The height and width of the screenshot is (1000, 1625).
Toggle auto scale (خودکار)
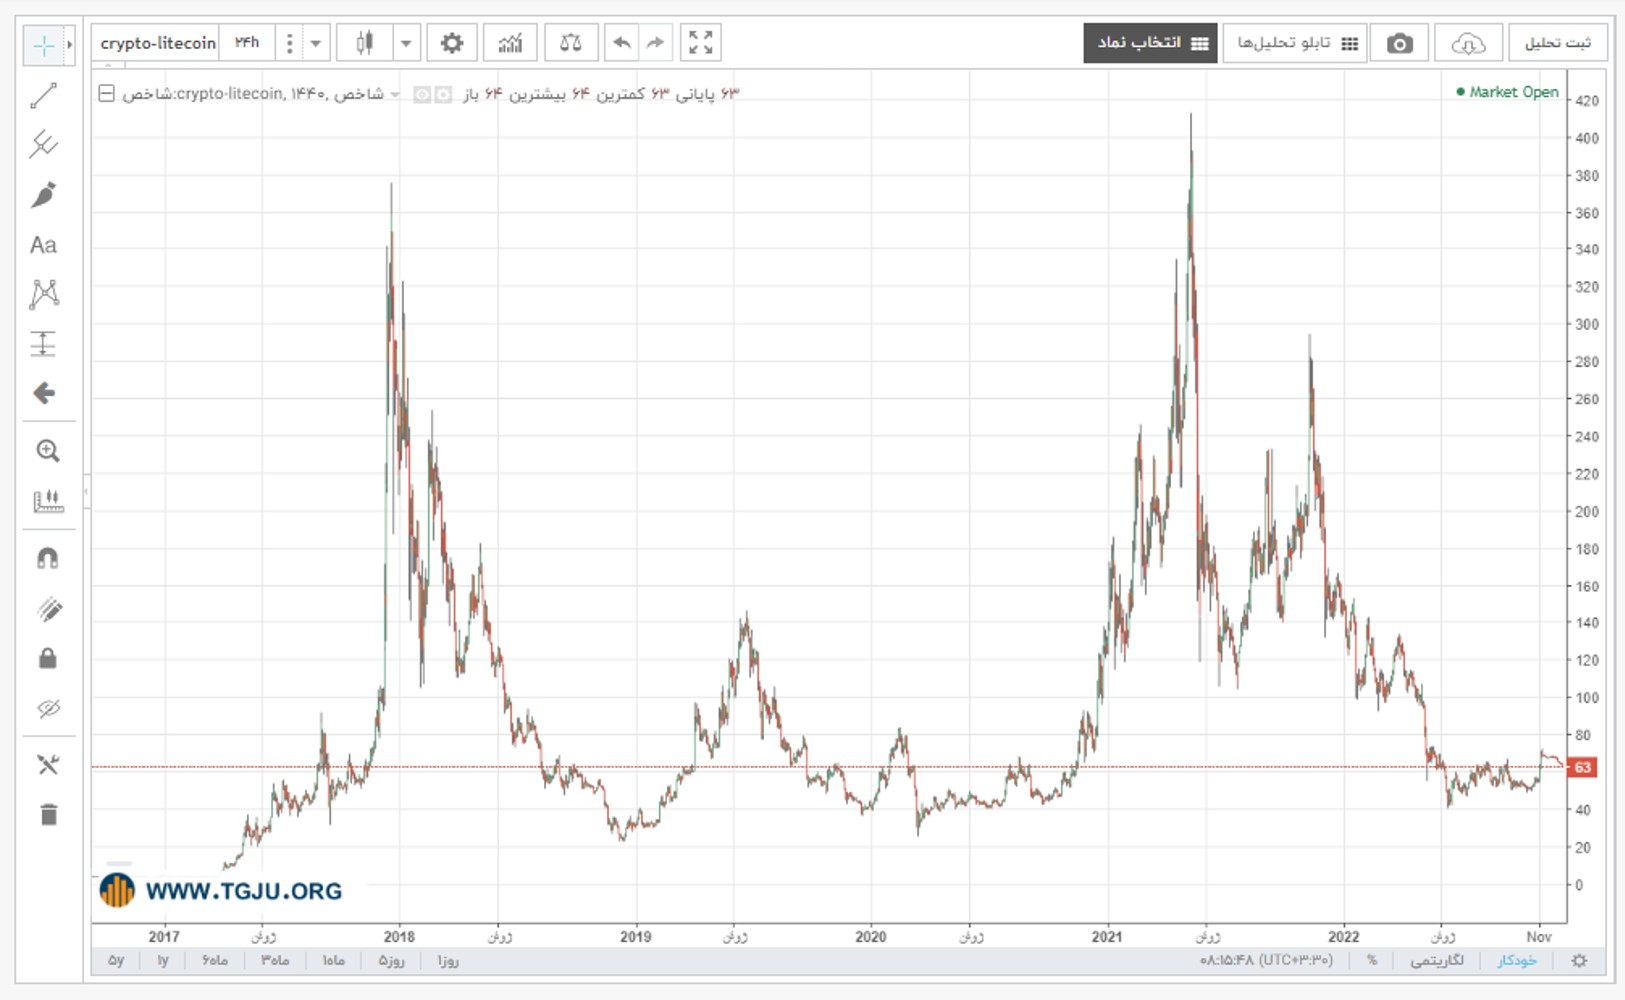[1516, 961]
